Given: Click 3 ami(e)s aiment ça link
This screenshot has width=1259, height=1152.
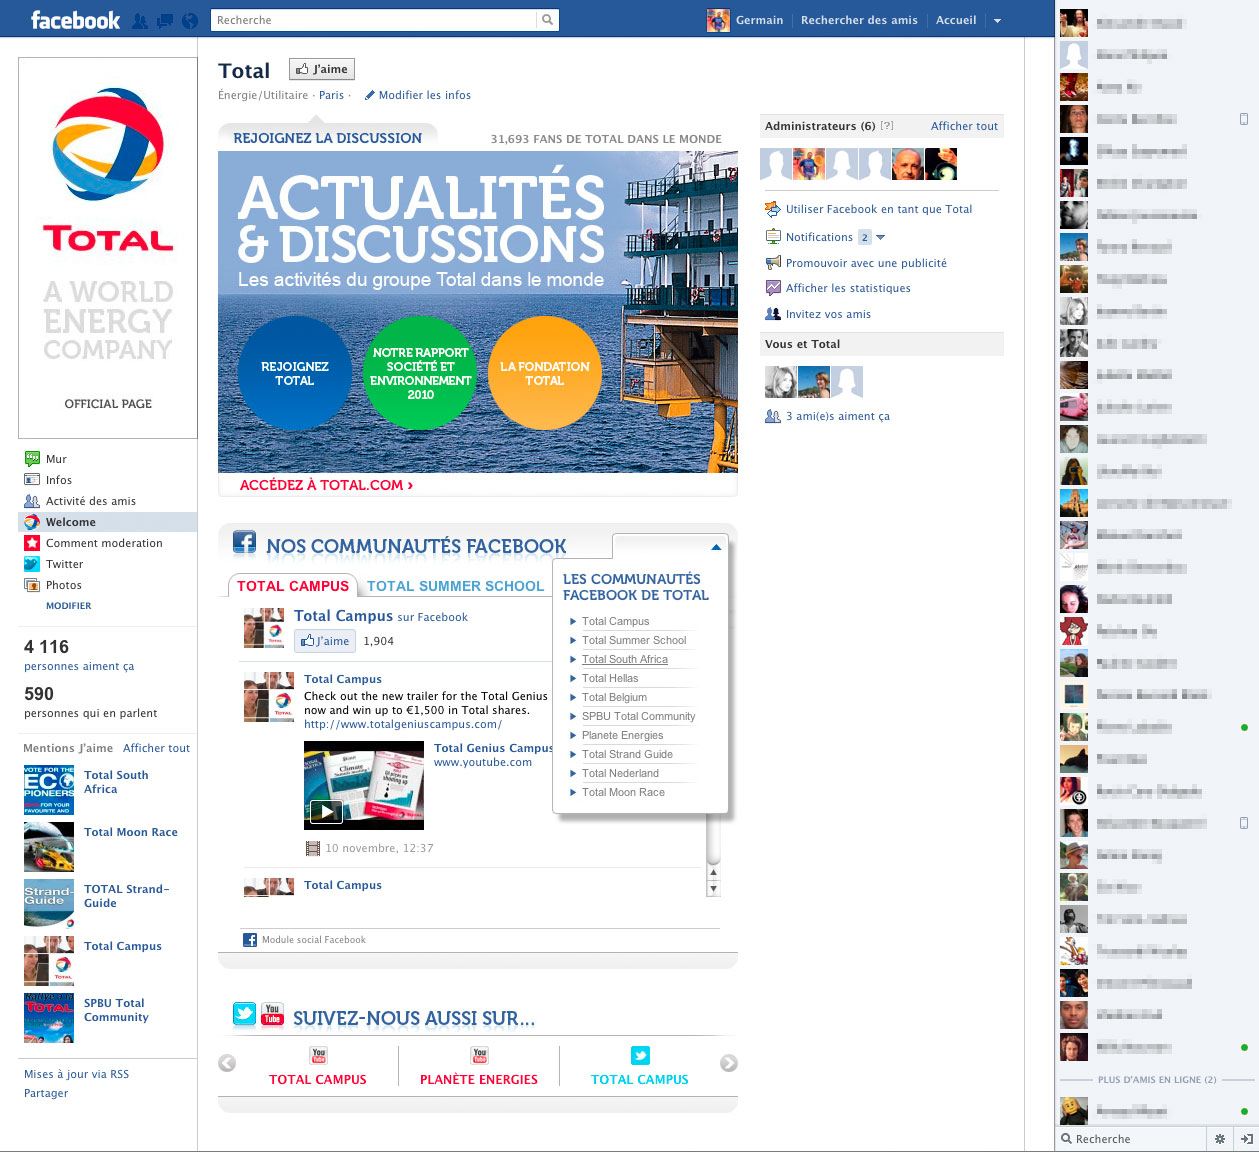Looking at the screenshot, I should [838, 416].
